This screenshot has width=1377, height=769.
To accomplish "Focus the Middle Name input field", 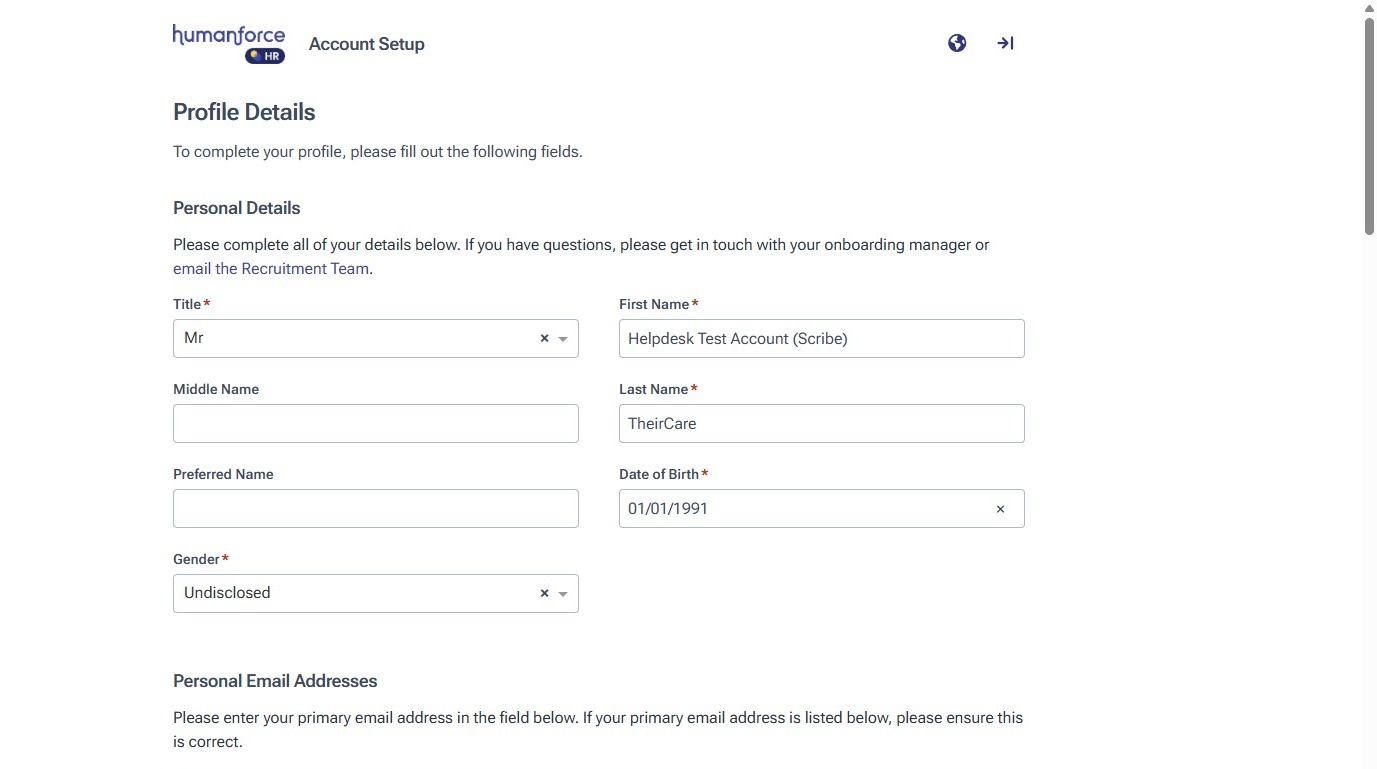I will [375, 424].
